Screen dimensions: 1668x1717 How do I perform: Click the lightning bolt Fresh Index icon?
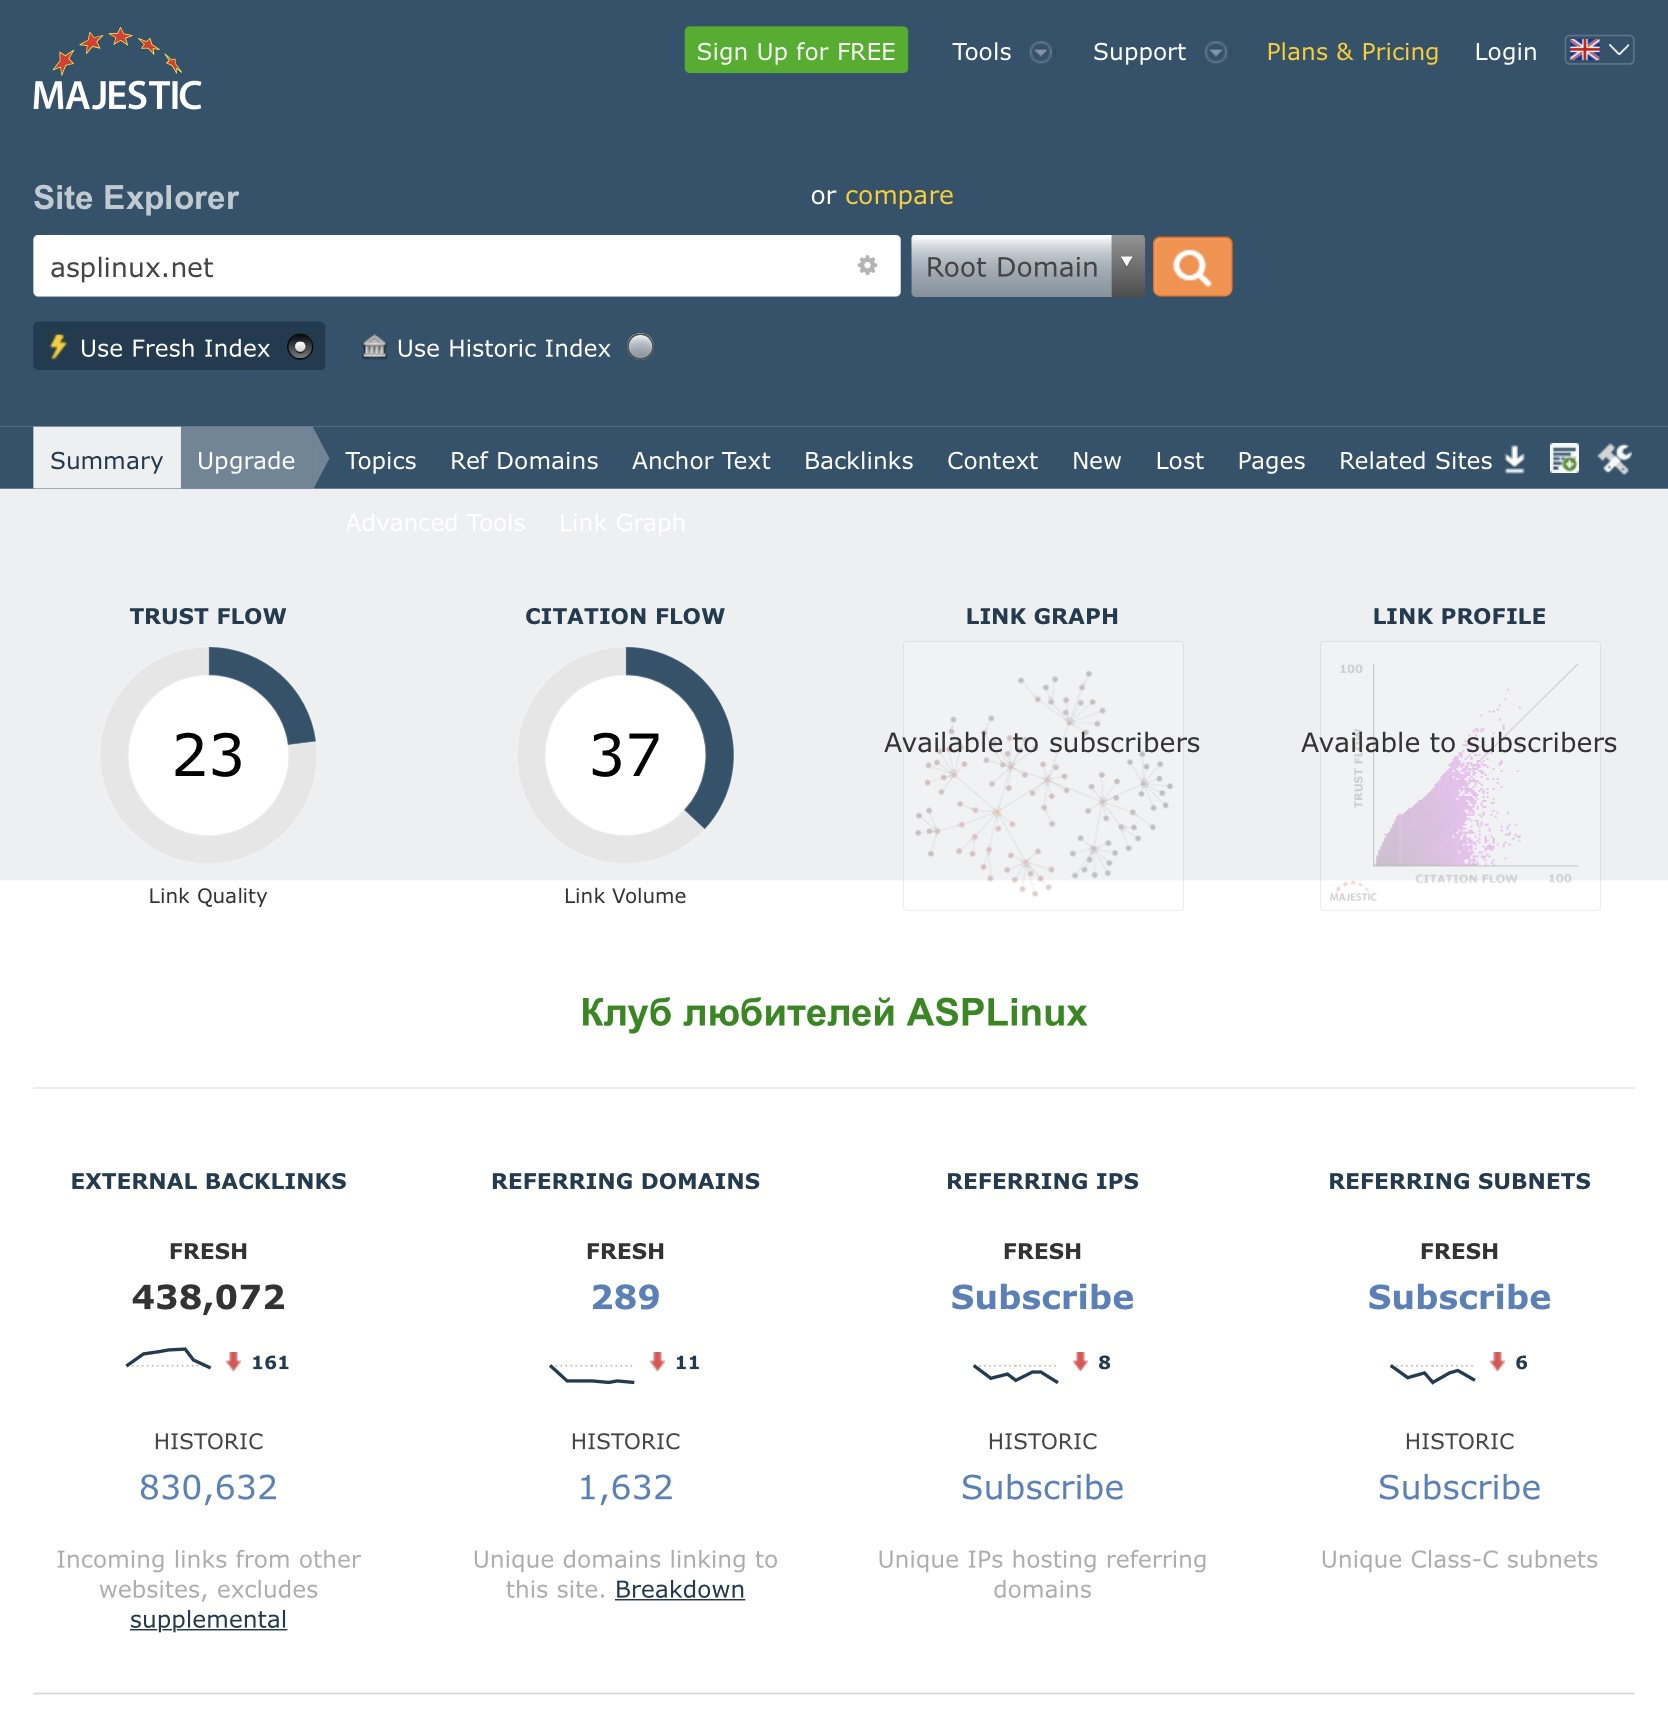tap(58, 347)
